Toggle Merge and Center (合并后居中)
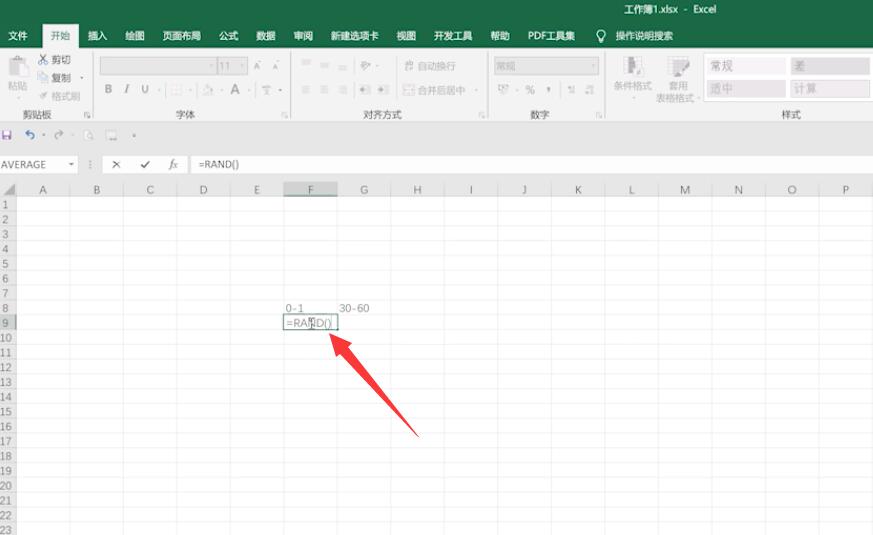This screenshot has height=535, width=873. [x=434, y=89]
